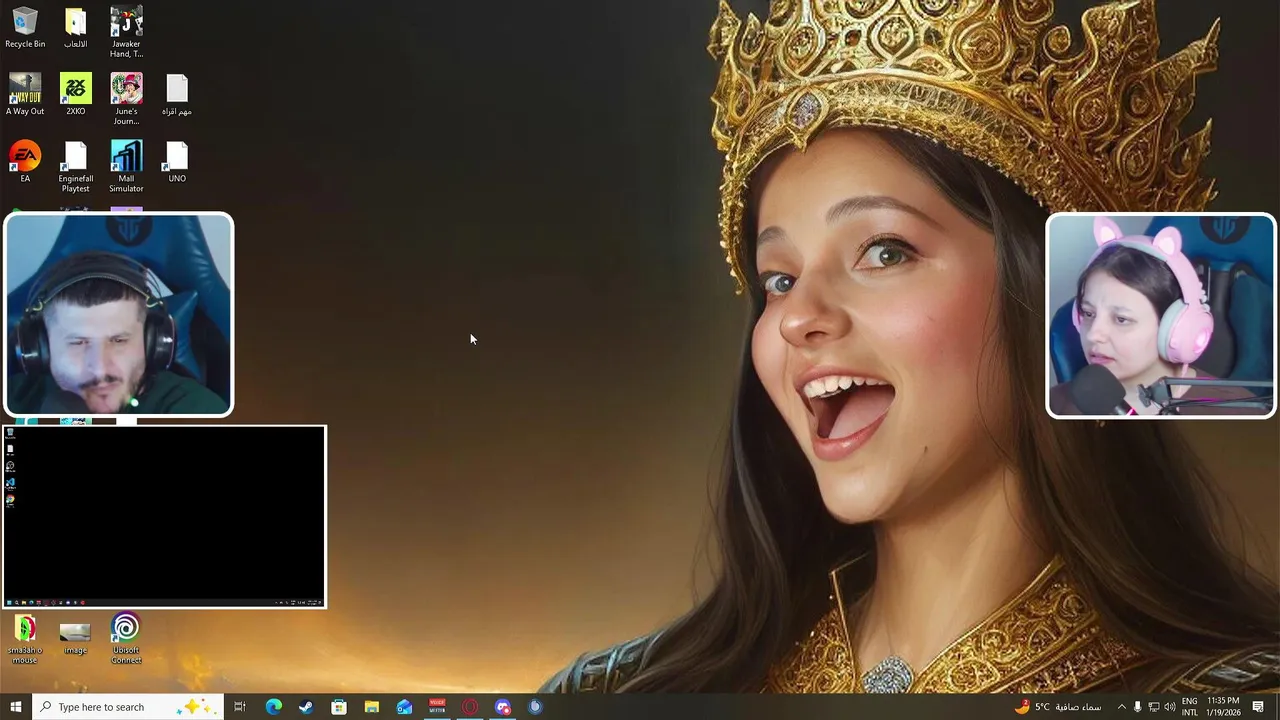Open the blue circular taskbar app
The image size is (1280, 720).
click(x=536, y=707)
